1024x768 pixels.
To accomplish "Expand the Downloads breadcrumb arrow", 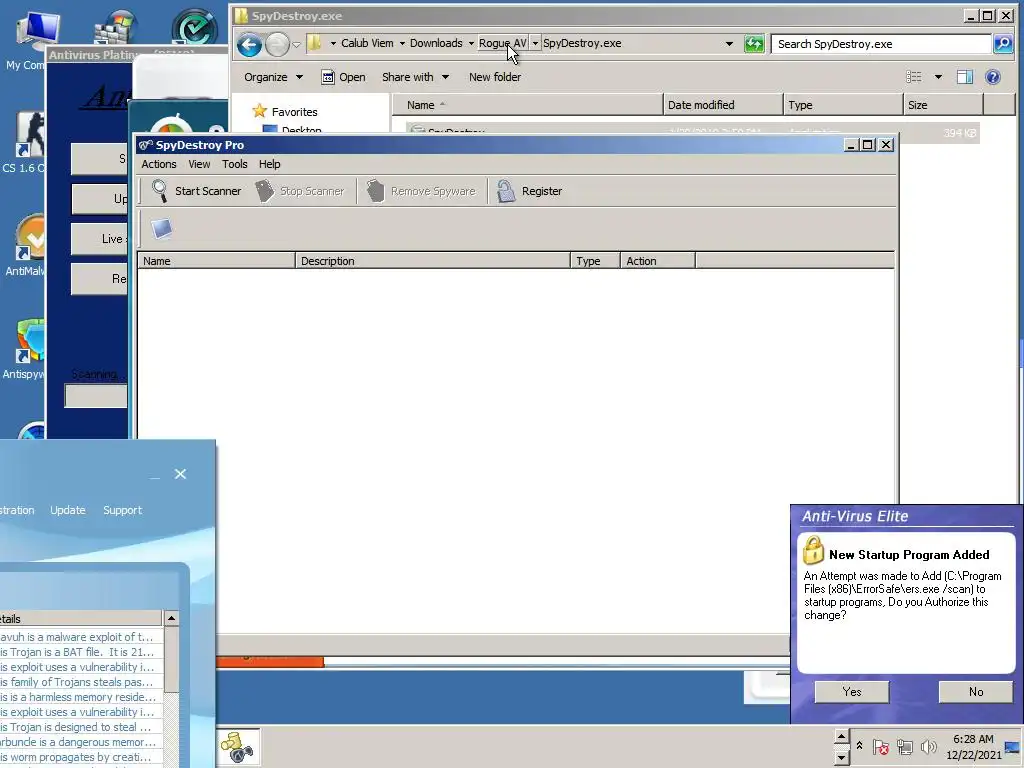I will (x=471, y=43).
